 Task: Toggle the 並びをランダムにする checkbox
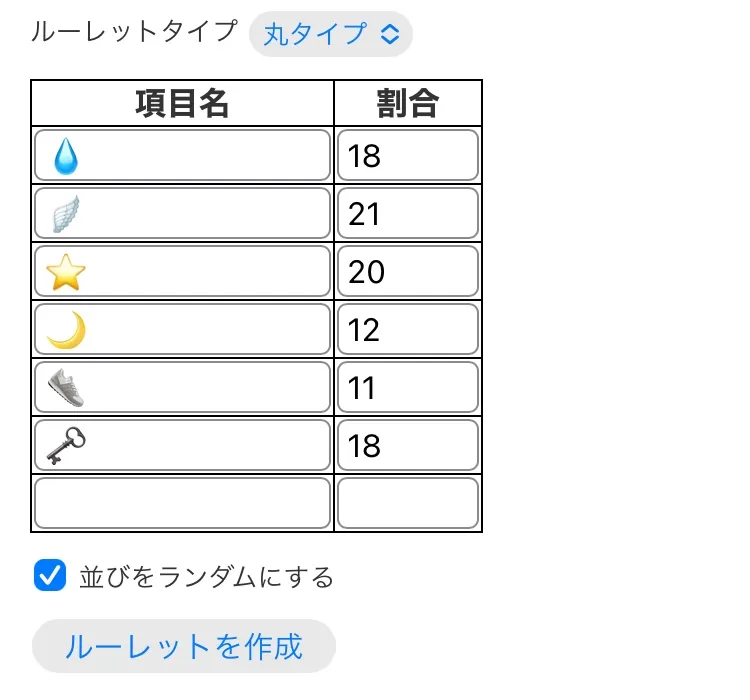[49, 576]
